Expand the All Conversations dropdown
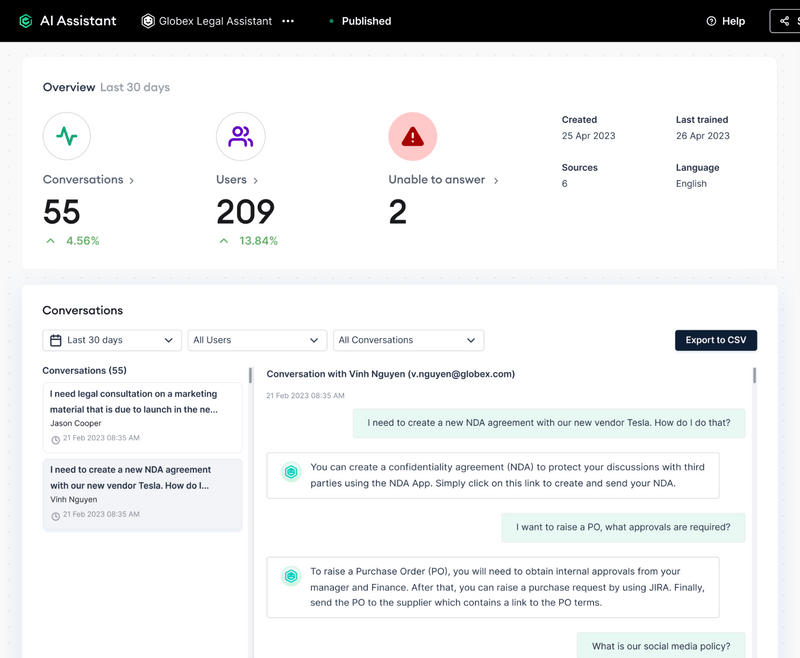This screenshot has width=800, height=658. (x=408, y=340)
